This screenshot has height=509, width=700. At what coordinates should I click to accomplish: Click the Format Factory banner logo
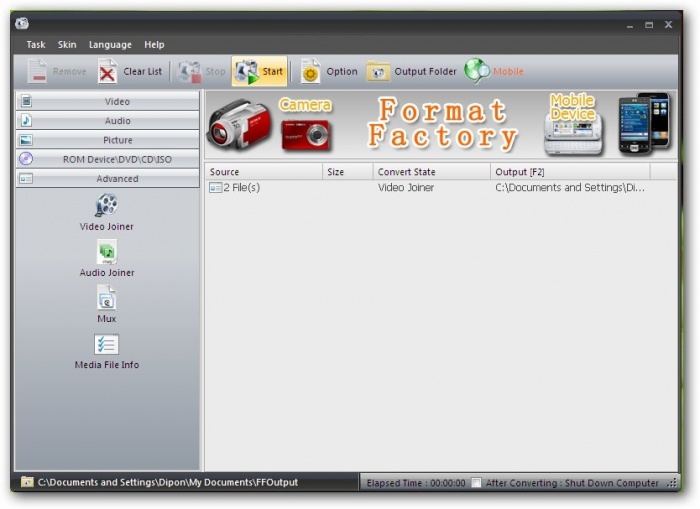442,123
